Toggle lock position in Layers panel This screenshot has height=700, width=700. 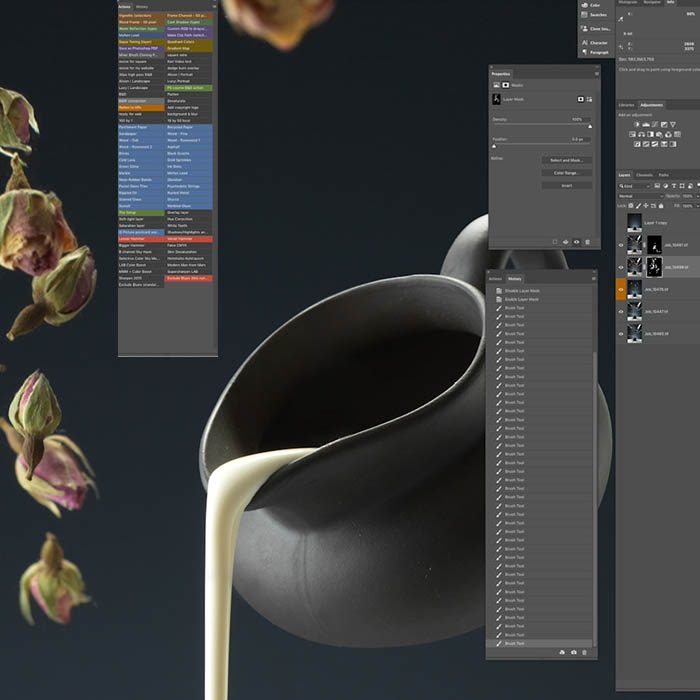click(x=646, y=206)
